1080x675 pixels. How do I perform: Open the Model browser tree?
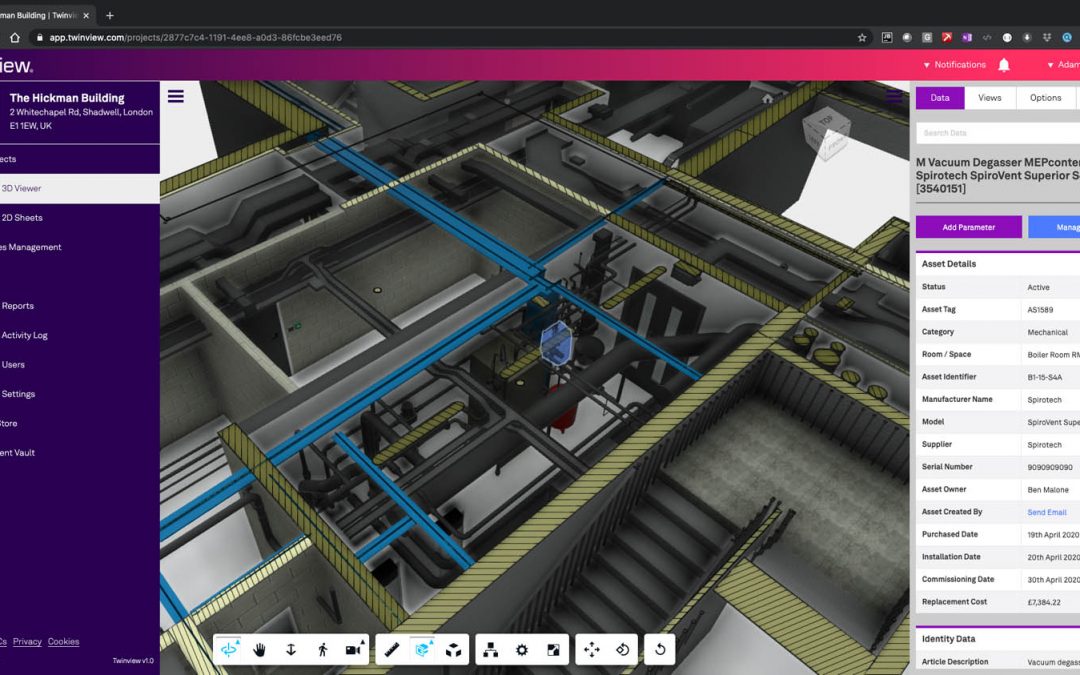(490, 650)
